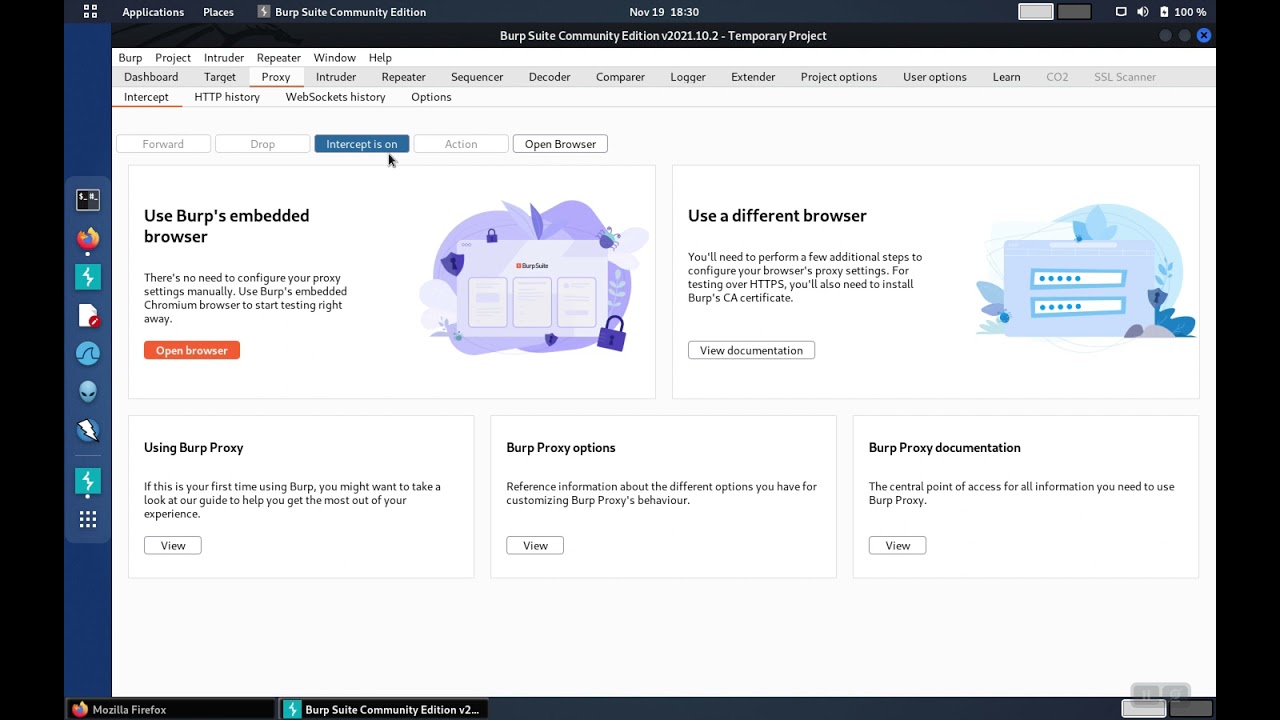The height and width of the screenshot is (720, 1280).
Task: Open the Burp Suite Community Edition app menu in top panel
Action: [x=342, y=12]
